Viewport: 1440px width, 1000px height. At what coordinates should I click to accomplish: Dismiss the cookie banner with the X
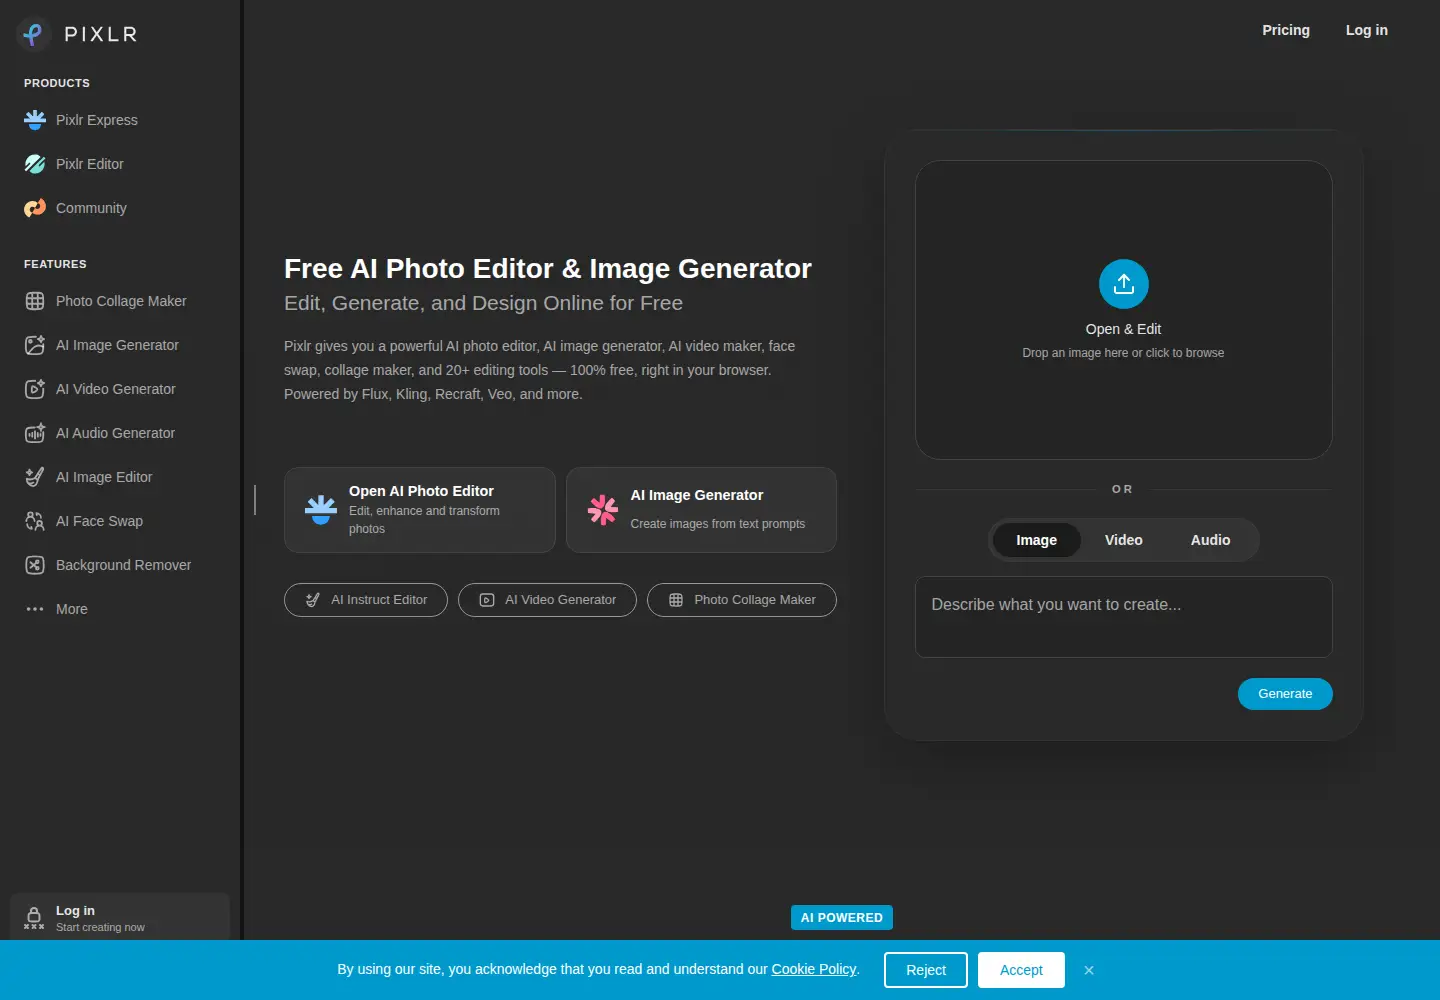(1089, 970)
